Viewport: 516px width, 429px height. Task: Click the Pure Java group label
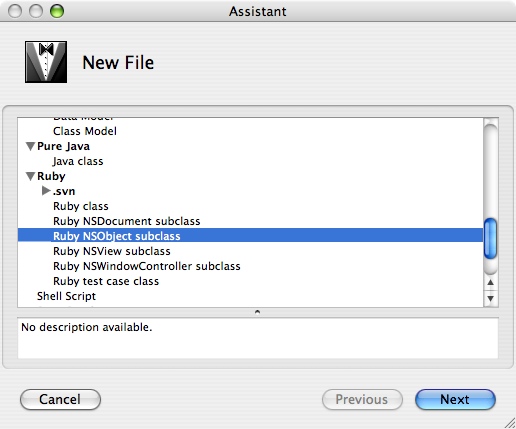click(x=63, y=146)
